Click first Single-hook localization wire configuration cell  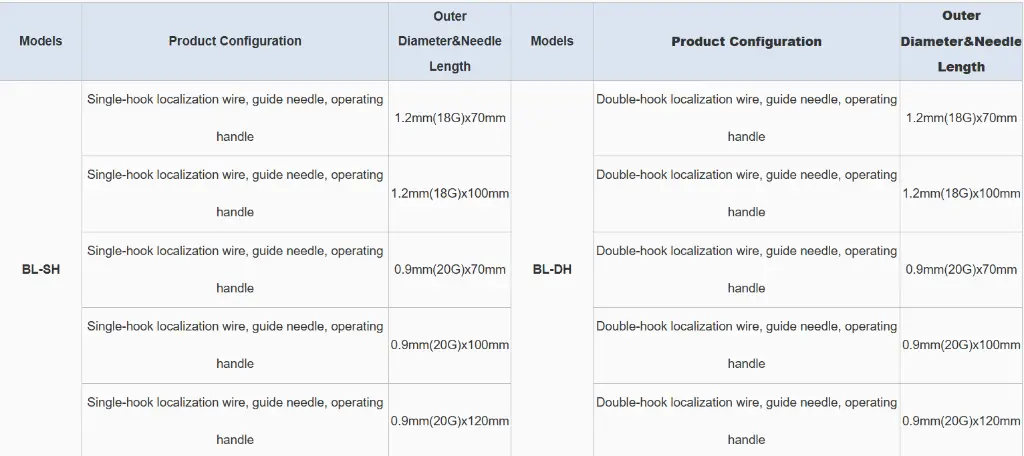tap(235, 118)
